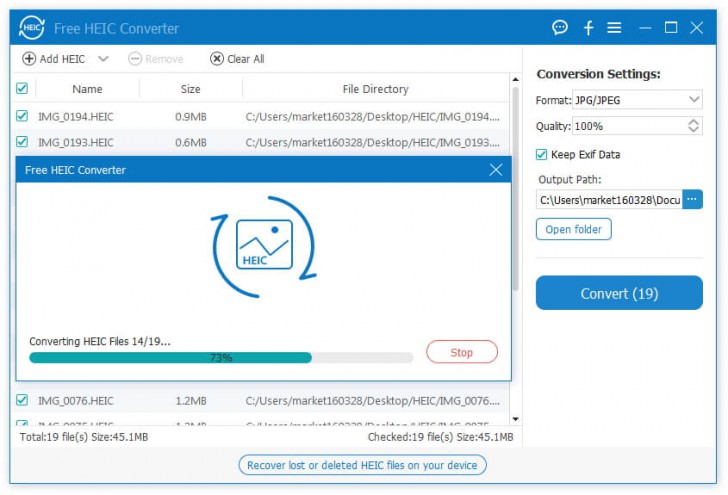Click the file list vertical scrollbar thumb
The image size is (728, 495).
(515, 189)
